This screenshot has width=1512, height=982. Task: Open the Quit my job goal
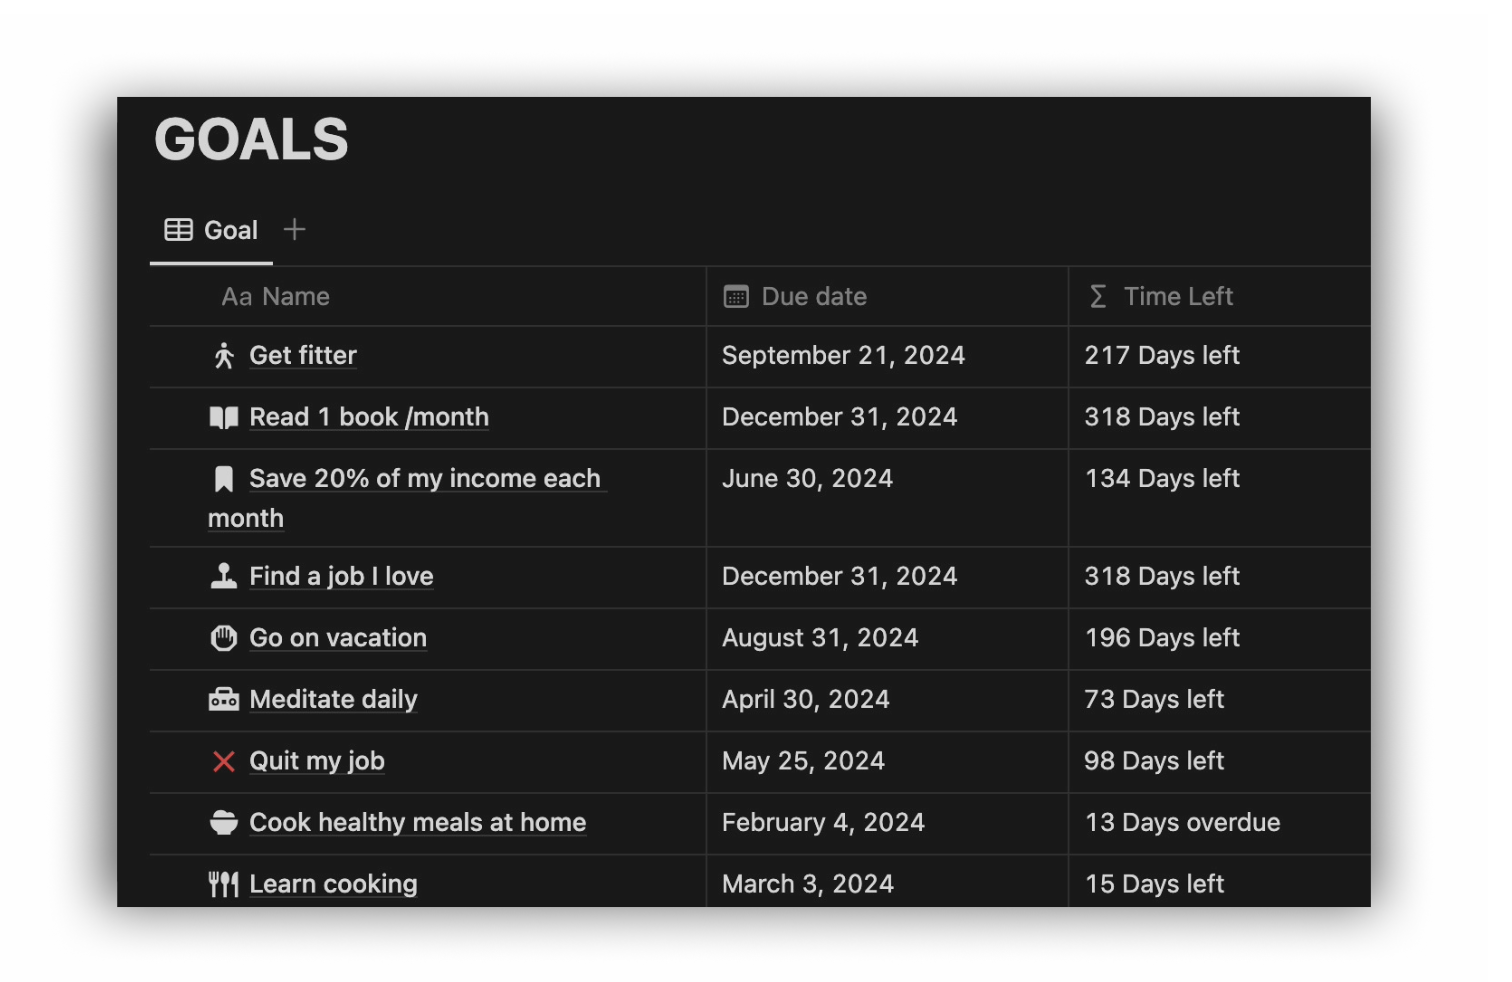click(317, 762)
